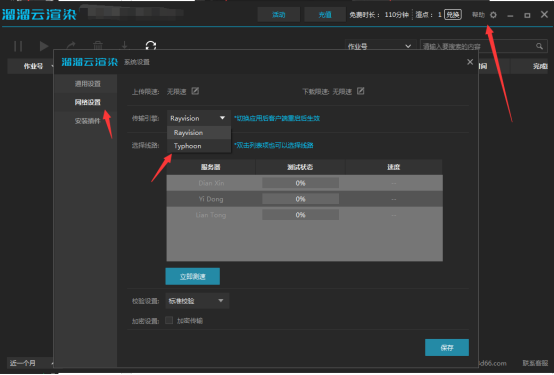The image size is (554, 375).
Task: Click the 保存 save button
Action: 447,348
